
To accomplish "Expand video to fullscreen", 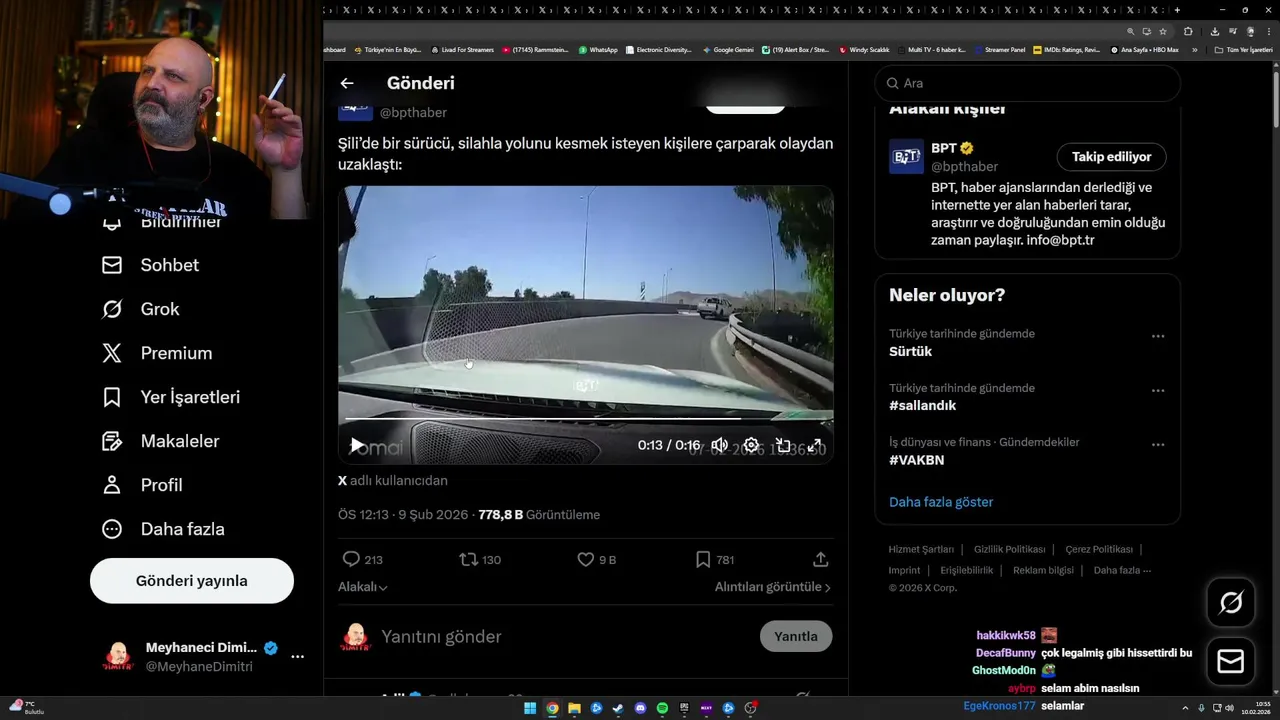I will coord(815,445).
